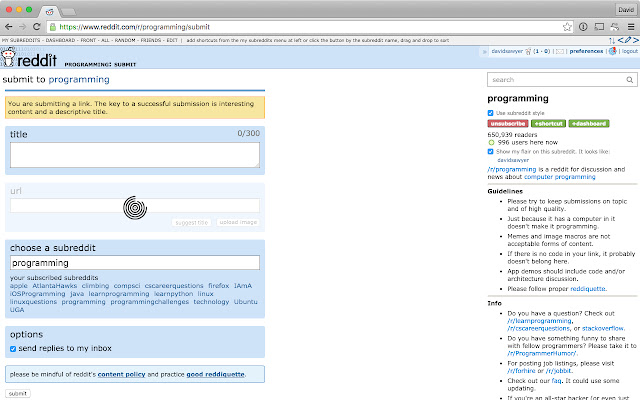Click the title text area
640x400 pixels.
pos(135,155)
